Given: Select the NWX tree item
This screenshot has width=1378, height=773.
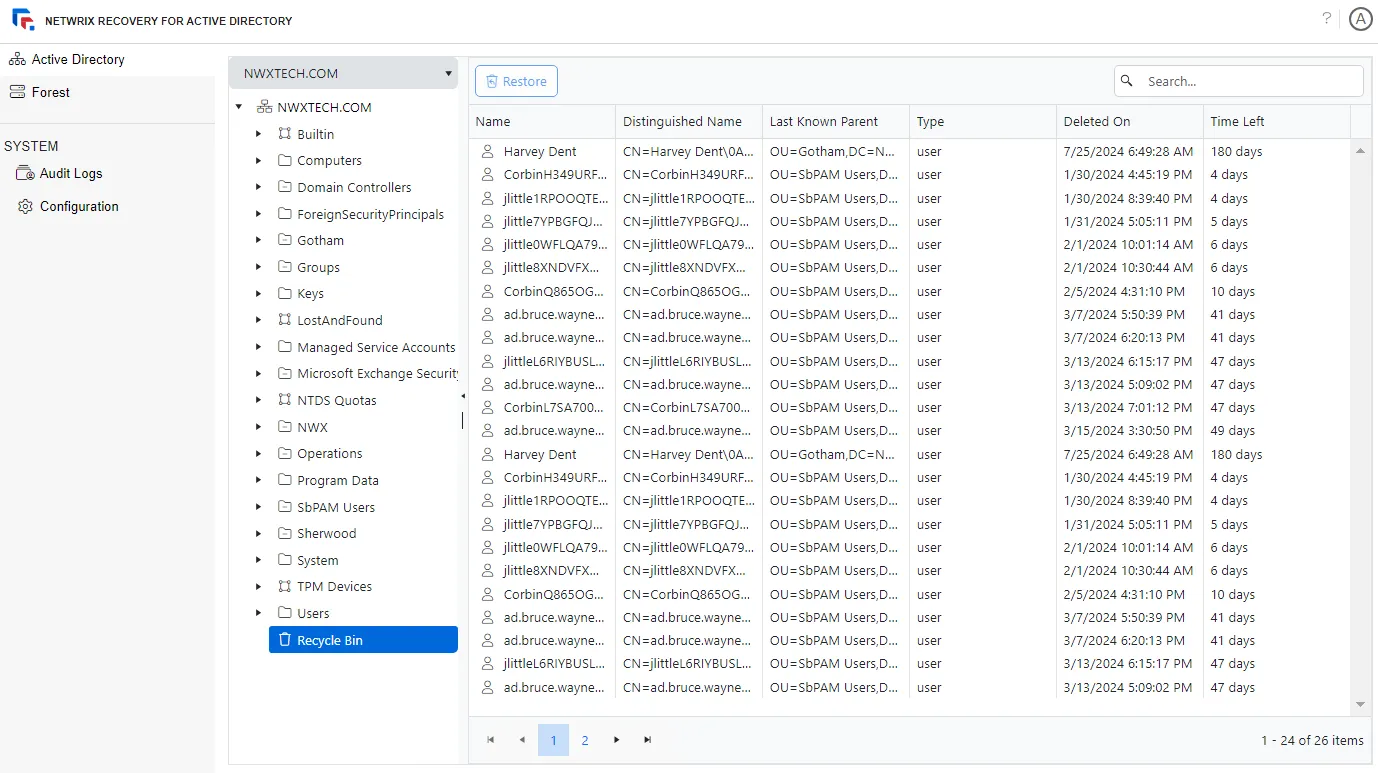Looking at the screenshot, I should click(312, 427).
